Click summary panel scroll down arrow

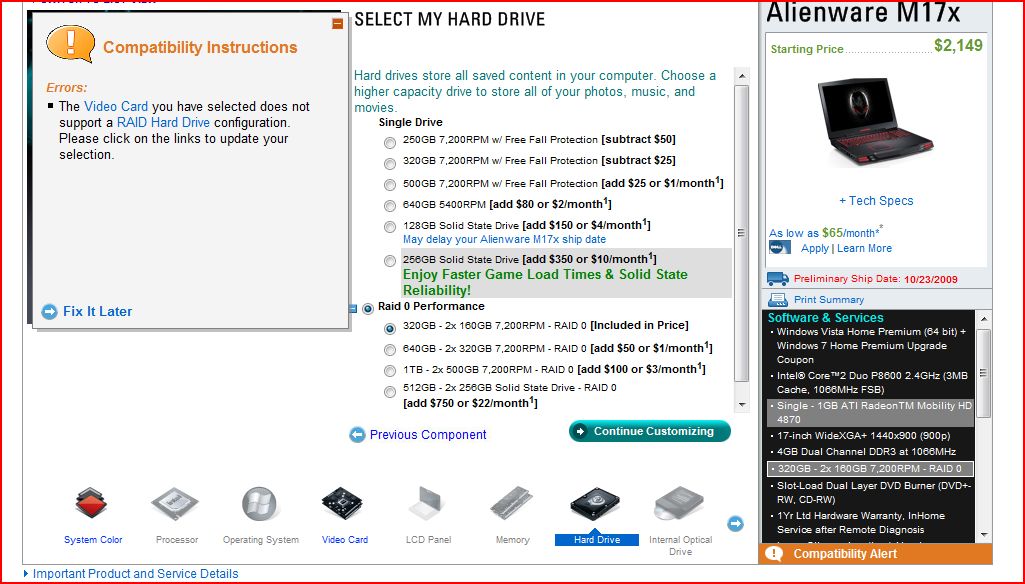pyautogui.click(x=984, y=536)
